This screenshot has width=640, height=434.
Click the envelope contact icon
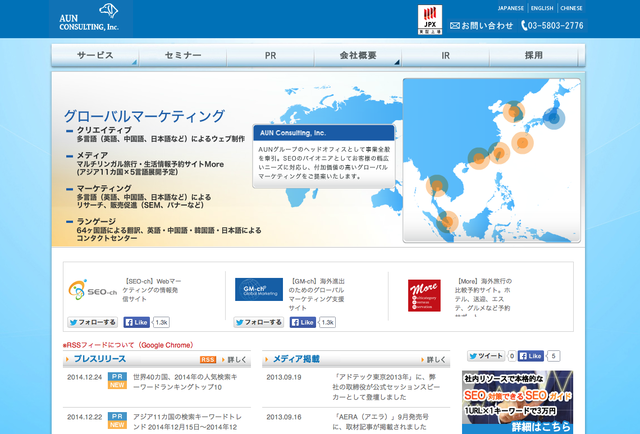pyautogui.click(x=454, y=26)
